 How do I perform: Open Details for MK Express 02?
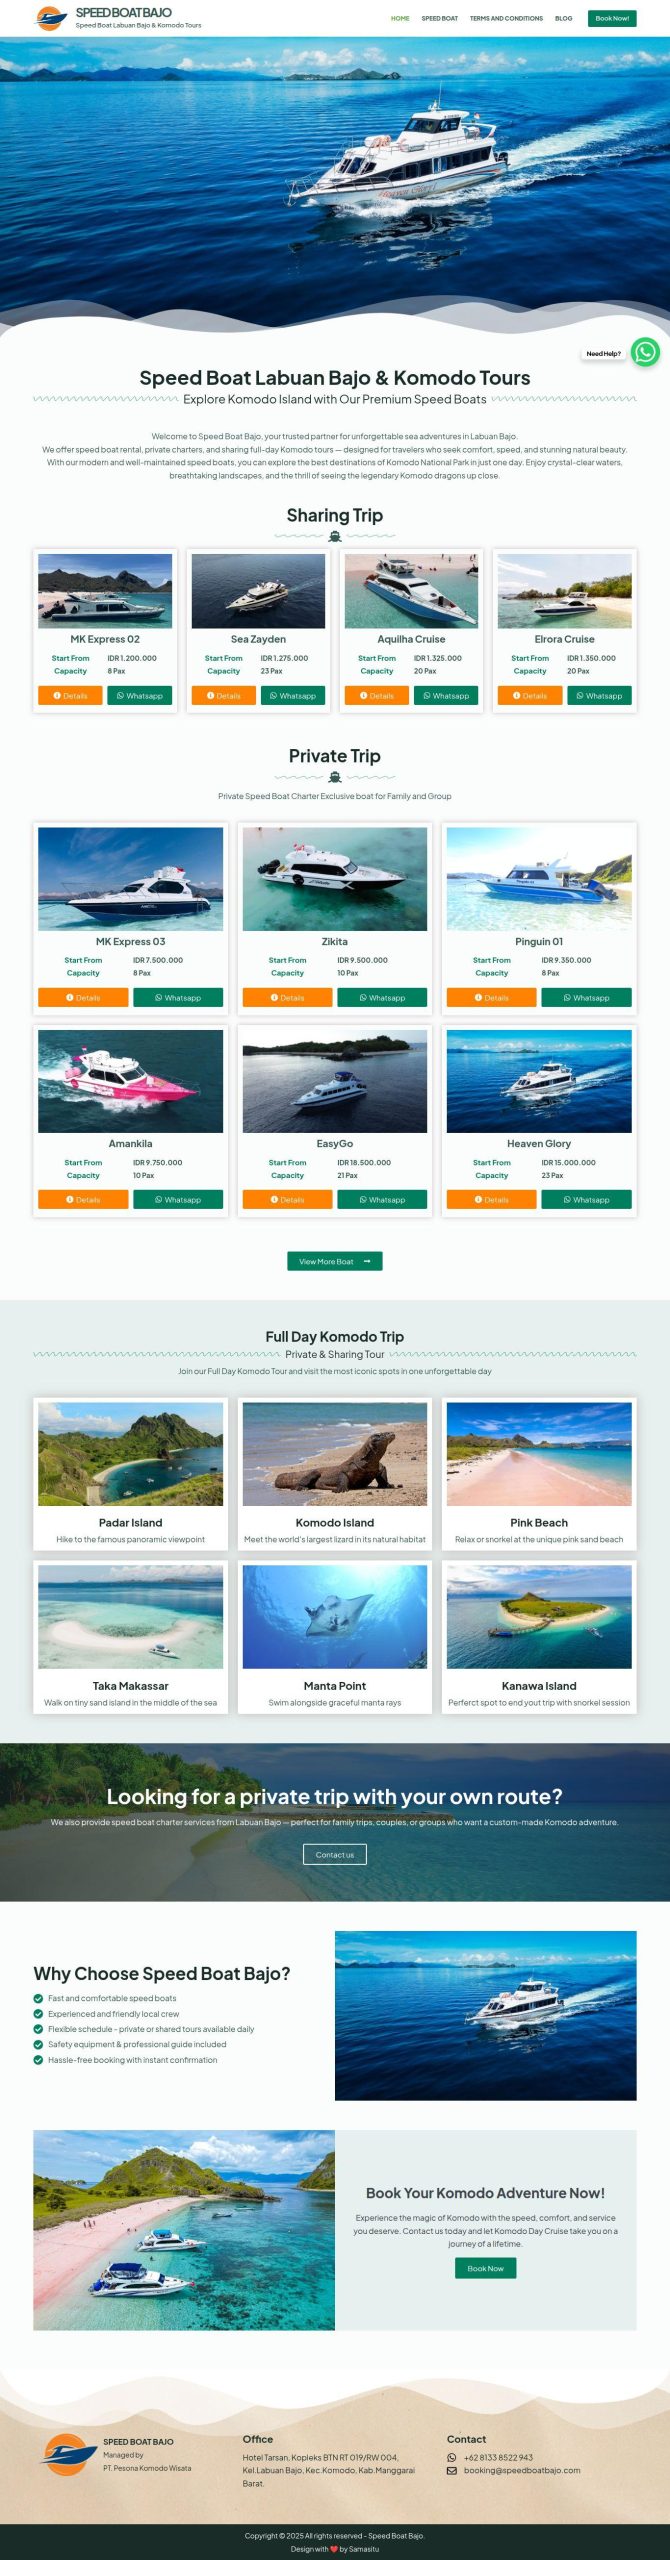click(x=70, y=695)
